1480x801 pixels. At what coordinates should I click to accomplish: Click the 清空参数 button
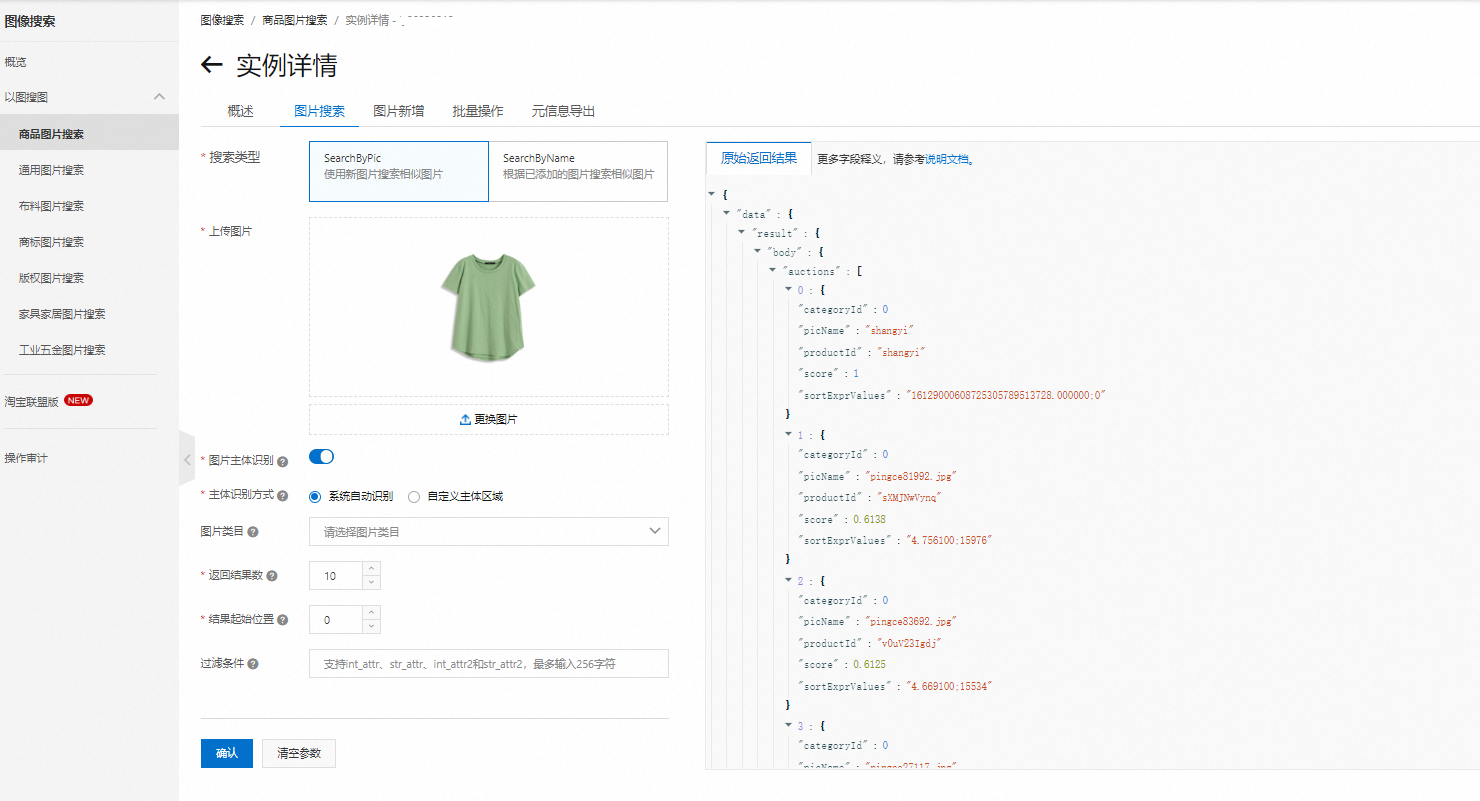click(299, 753)
